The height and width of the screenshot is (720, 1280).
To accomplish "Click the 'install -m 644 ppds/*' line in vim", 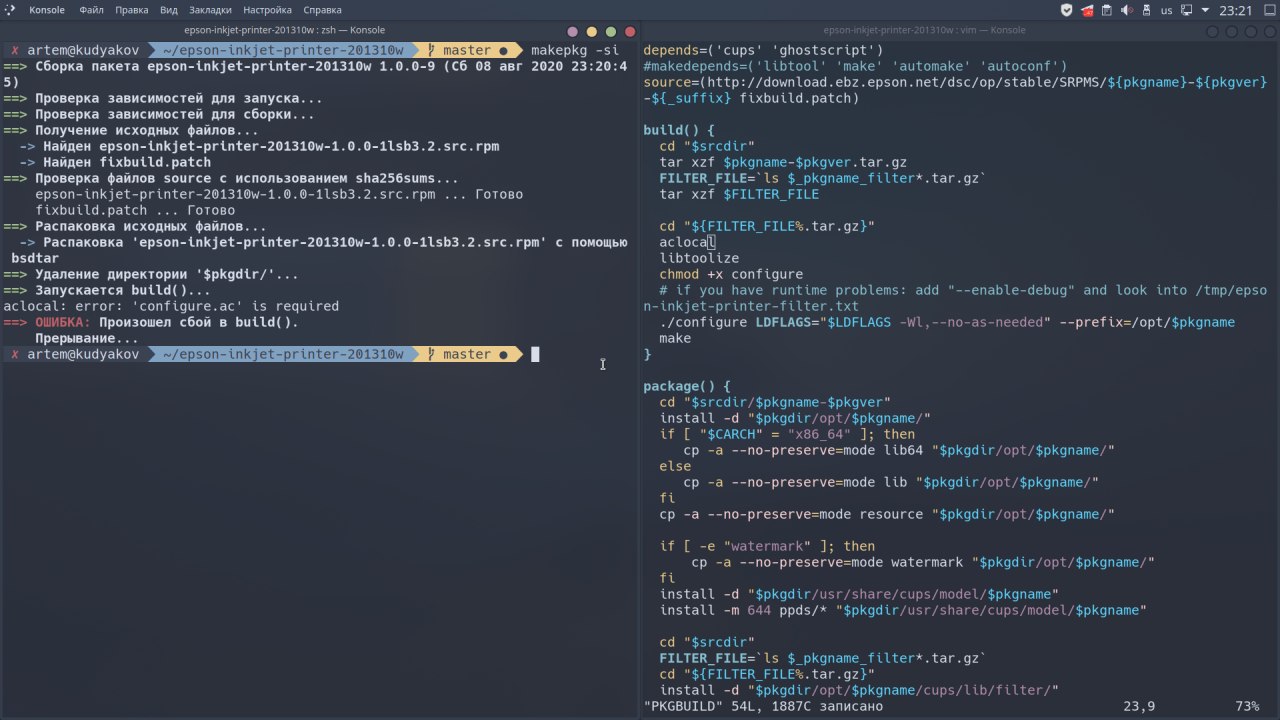I will point(903,610).
